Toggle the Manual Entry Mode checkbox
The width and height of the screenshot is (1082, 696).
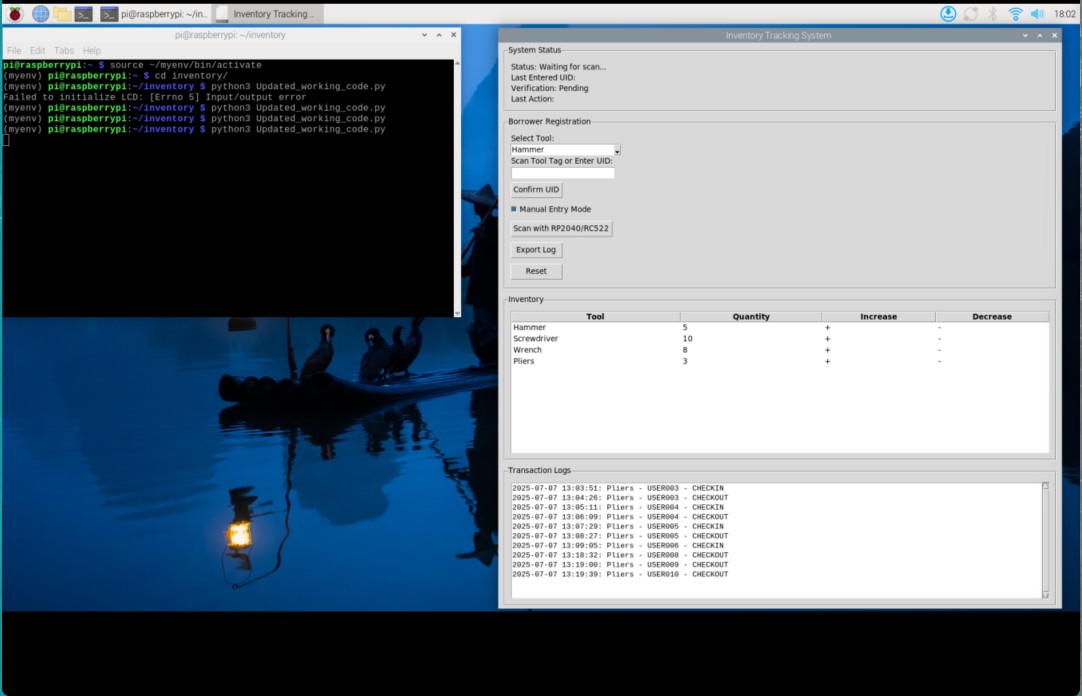(x=513, y=209)
